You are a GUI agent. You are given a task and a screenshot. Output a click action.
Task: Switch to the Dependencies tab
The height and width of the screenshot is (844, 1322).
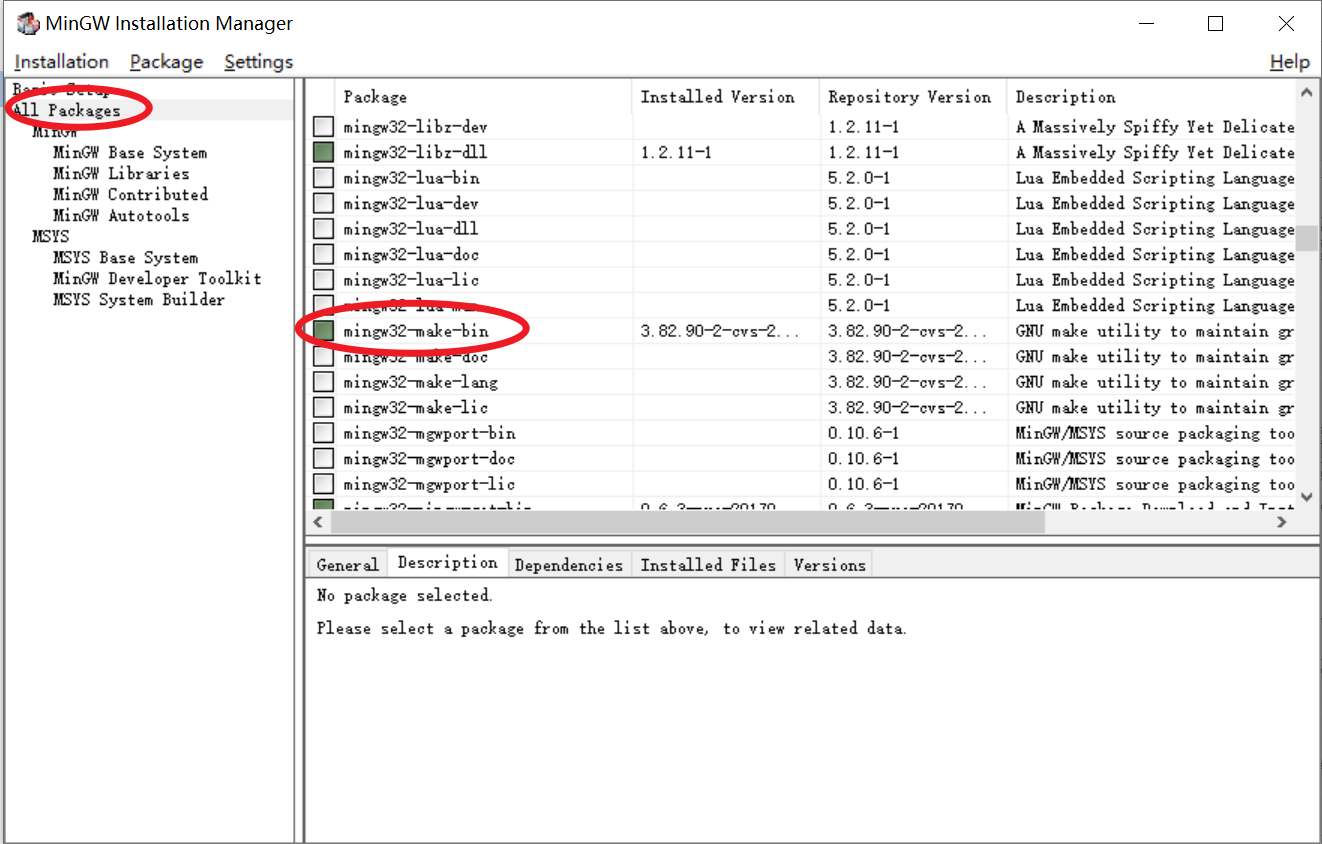point(568,565)
